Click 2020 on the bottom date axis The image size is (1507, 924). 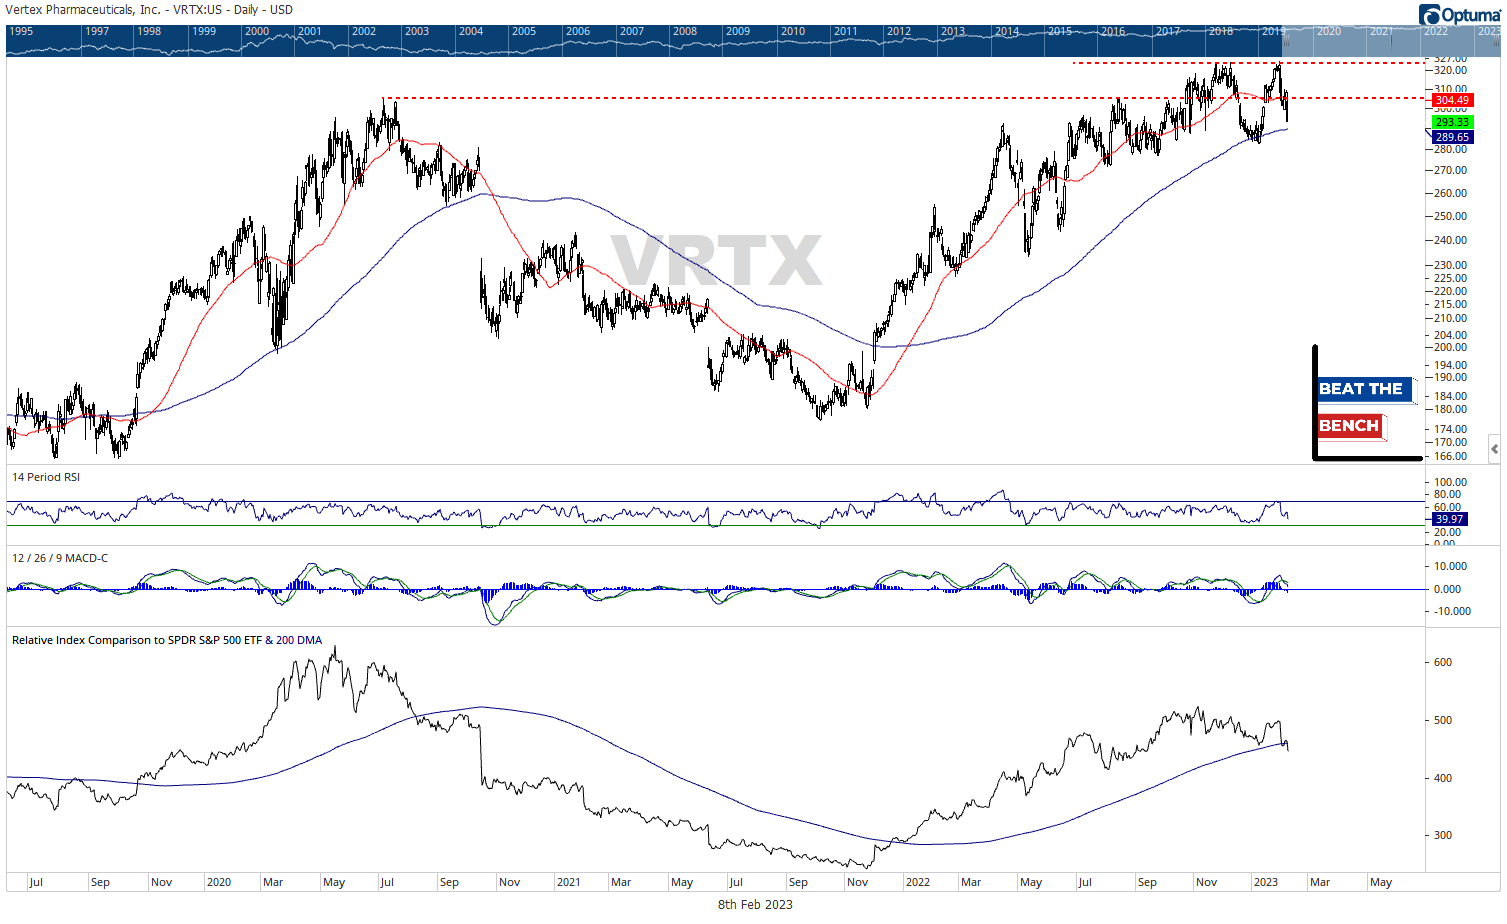pyautogui.click(x=218, y=882)
